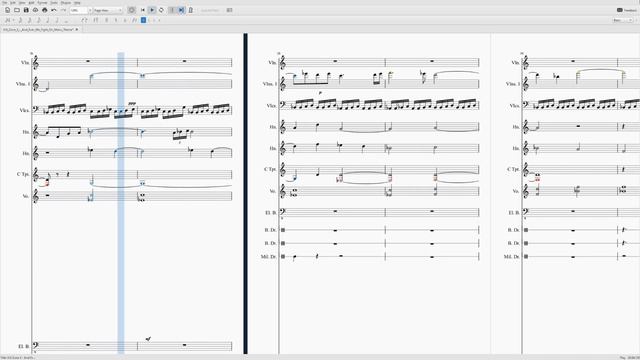
Task: Click the Ml. Dr. label on second page
Action: tap(269, 257)
